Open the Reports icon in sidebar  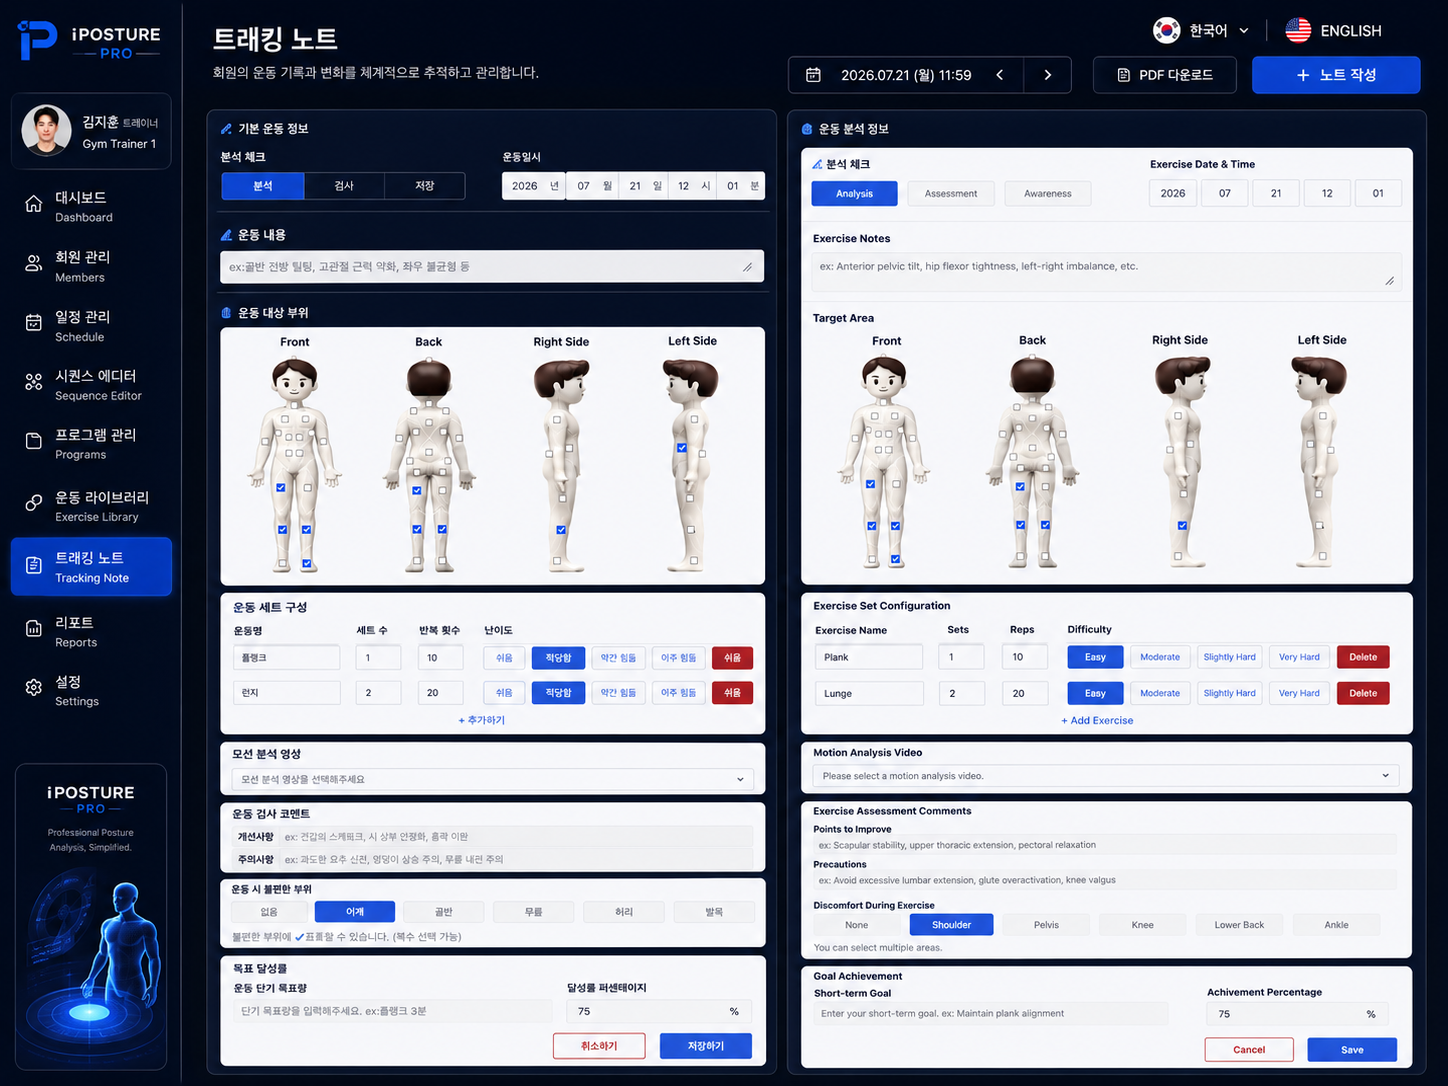(x=34, y=628)
